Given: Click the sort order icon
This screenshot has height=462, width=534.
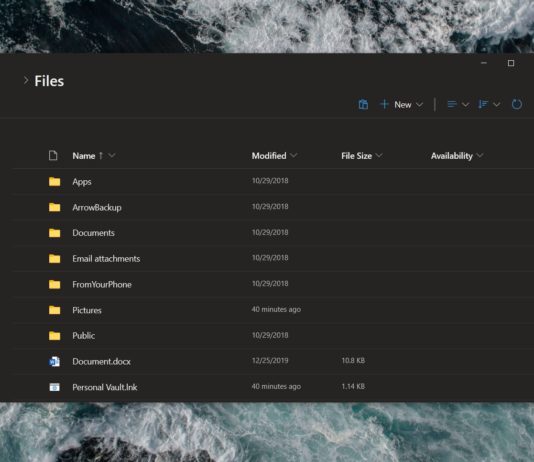Looking at the screenshot, I should pos(483,104).
